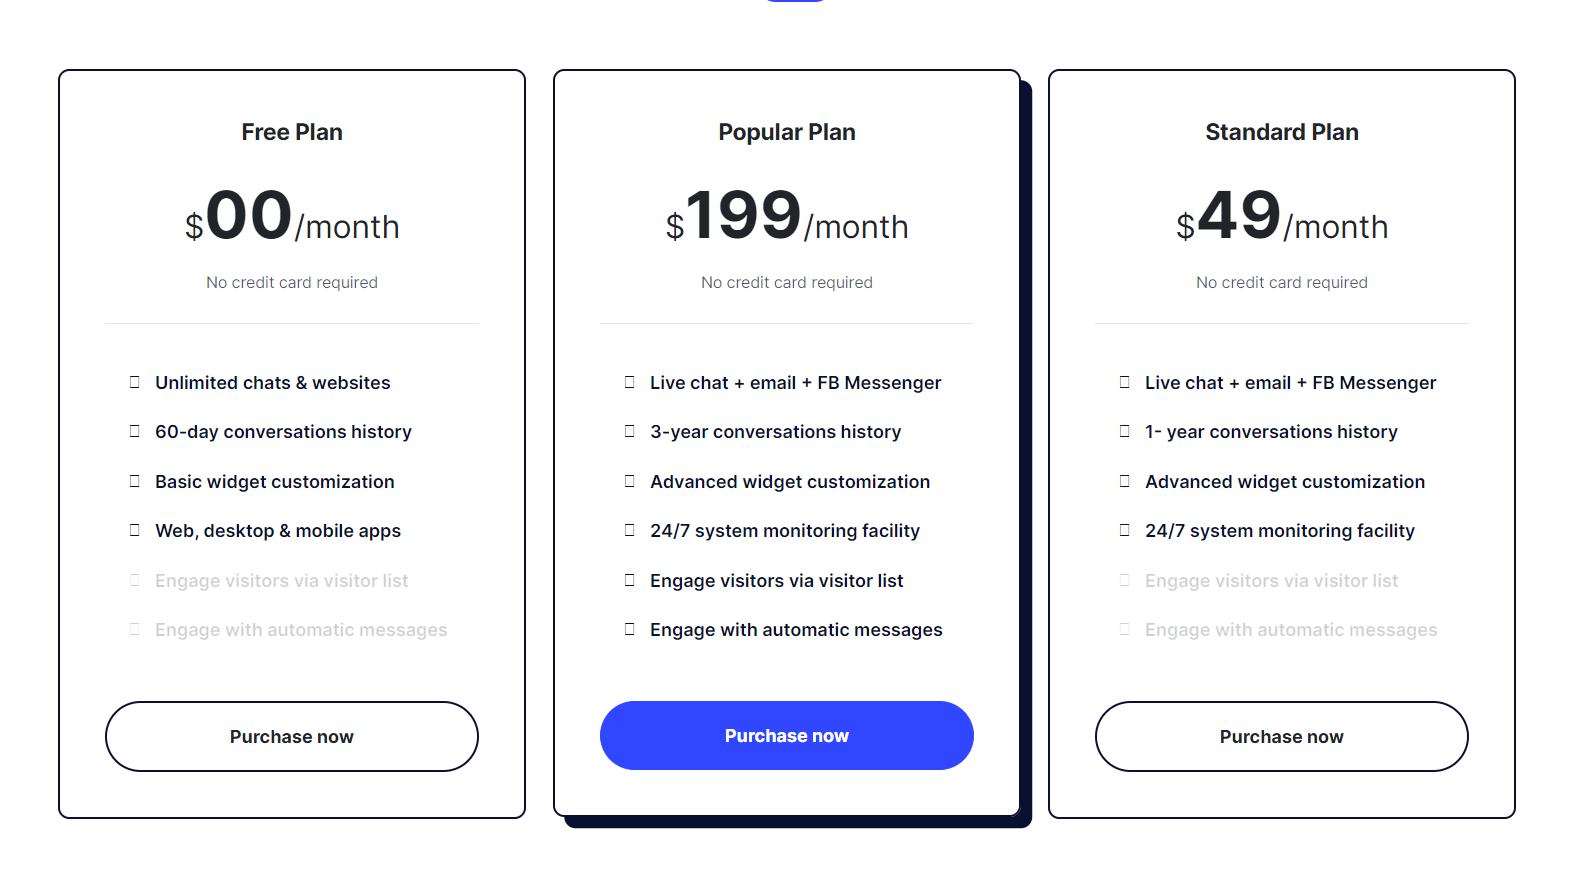Click the $49/month price
Viewport: 1580px width, 871px height.
1282,217
